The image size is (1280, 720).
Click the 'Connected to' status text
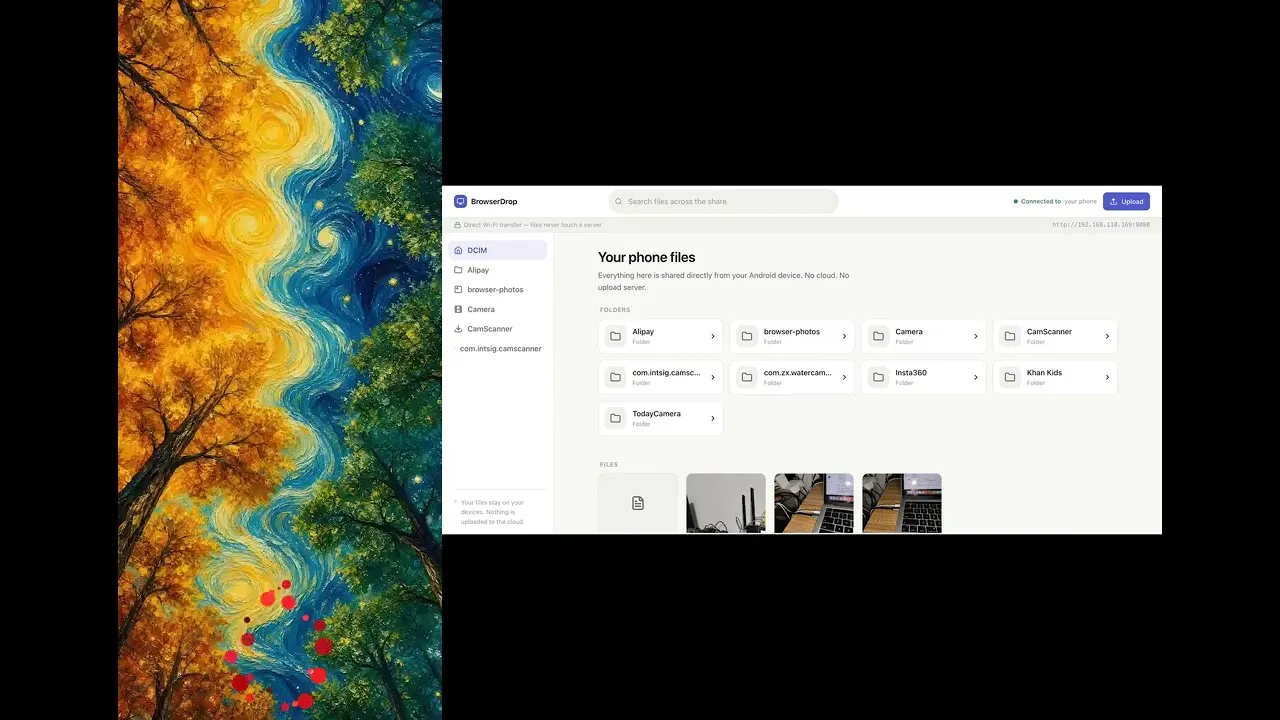(1041, 202)
